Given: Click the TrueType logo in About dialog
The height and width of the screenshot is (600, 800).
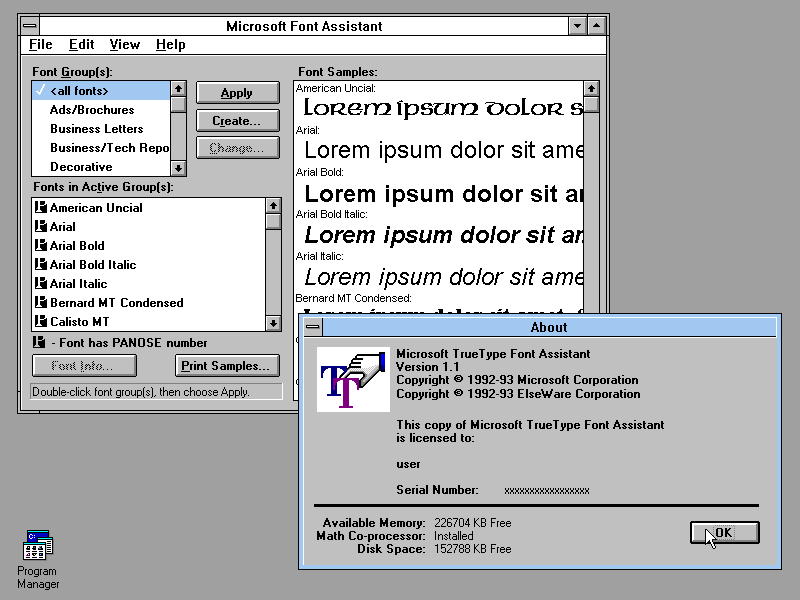Looking at the screenshot, I should pos(353,380).
